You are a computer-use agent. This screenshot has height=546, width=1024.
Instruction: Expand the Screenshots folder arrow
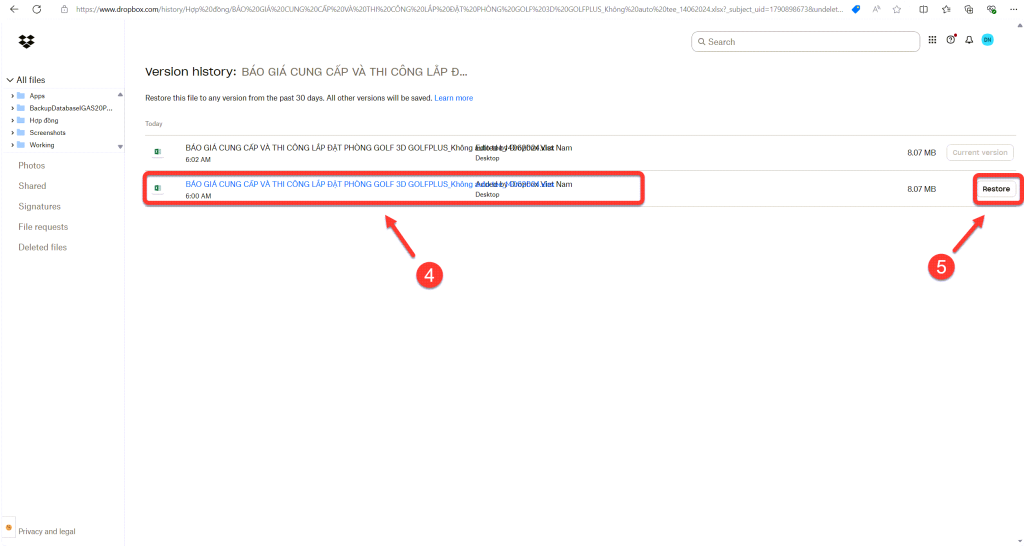[13, 132]
